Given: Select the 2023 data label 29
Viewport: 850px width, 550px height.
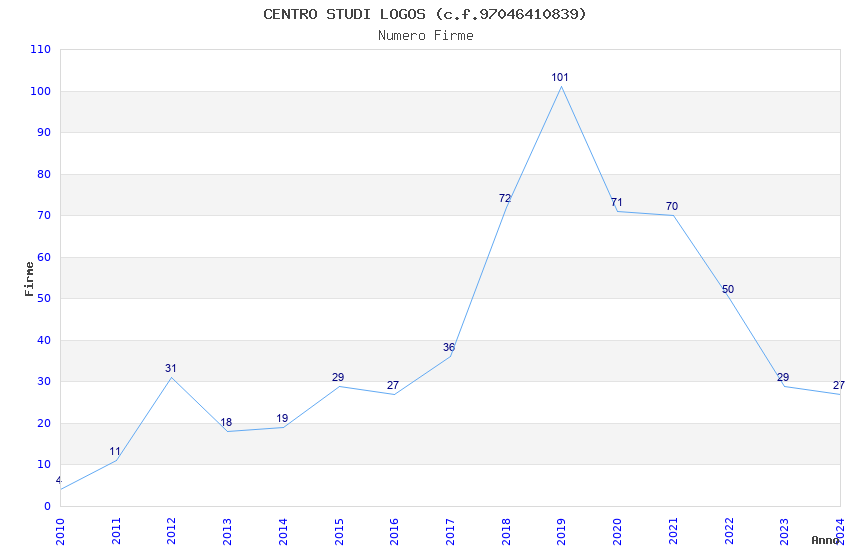Looking at the screenshot, I should [x=783, y=377].
